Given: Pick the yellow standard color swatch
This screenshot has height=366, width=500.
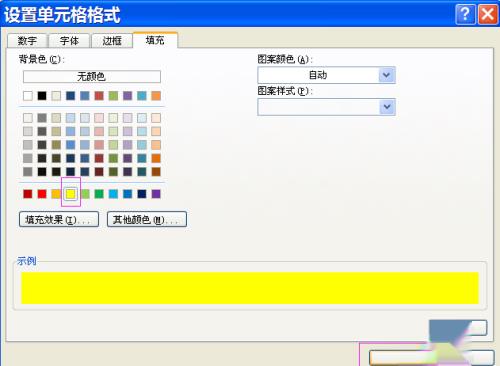Looking at the screenshot, I should coord(70,194).
